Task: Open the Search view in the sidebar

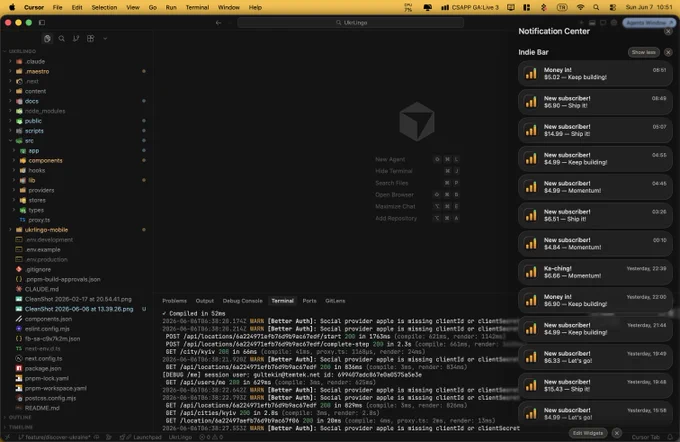Action: tap(62, 39)
